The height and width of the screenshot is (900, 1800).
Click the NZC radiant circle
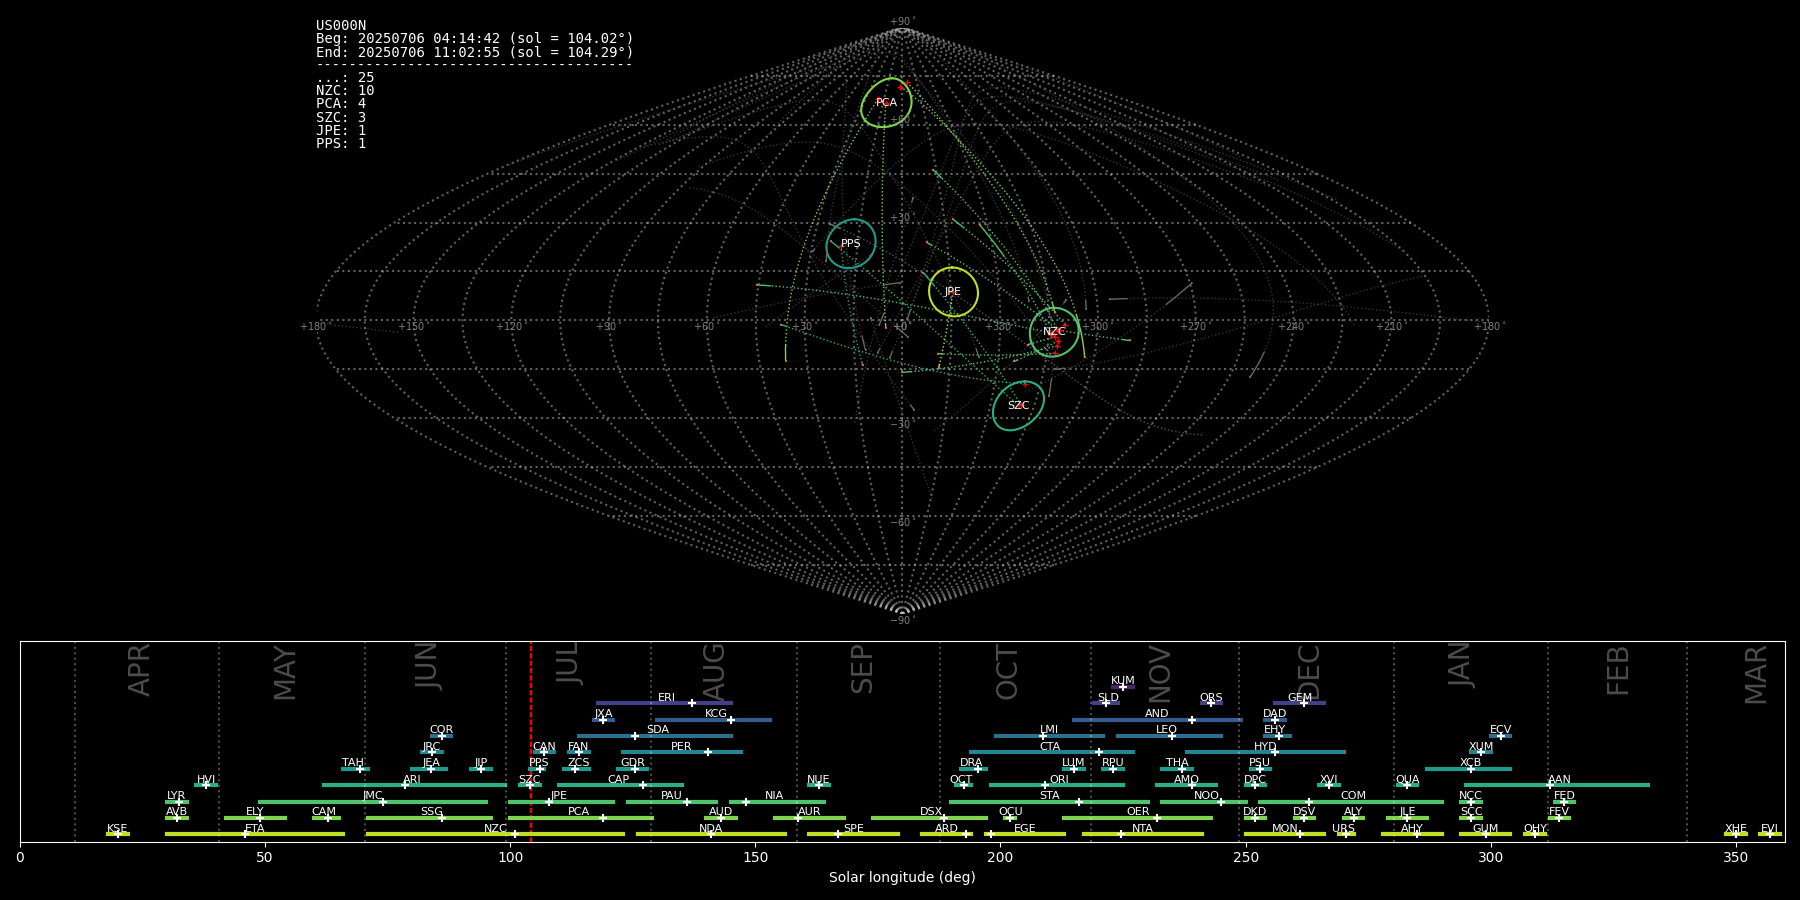click(1055, 331)
